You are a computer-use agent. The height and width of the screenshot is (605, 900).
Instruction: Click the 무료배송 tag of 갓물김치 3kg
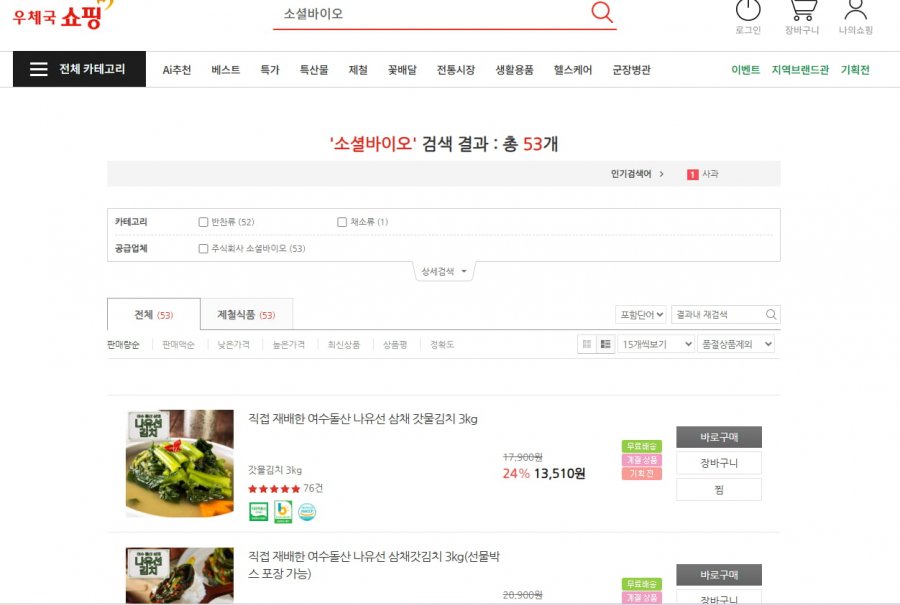pos(642,446)
